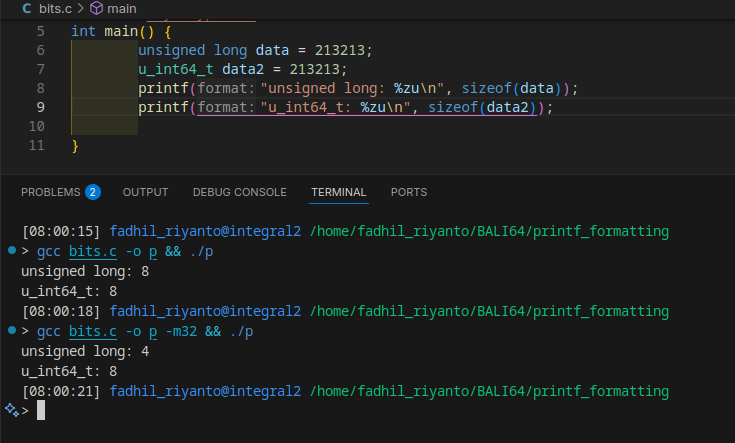Click the cube symbol icon beside main

click(x=97, y=8)
